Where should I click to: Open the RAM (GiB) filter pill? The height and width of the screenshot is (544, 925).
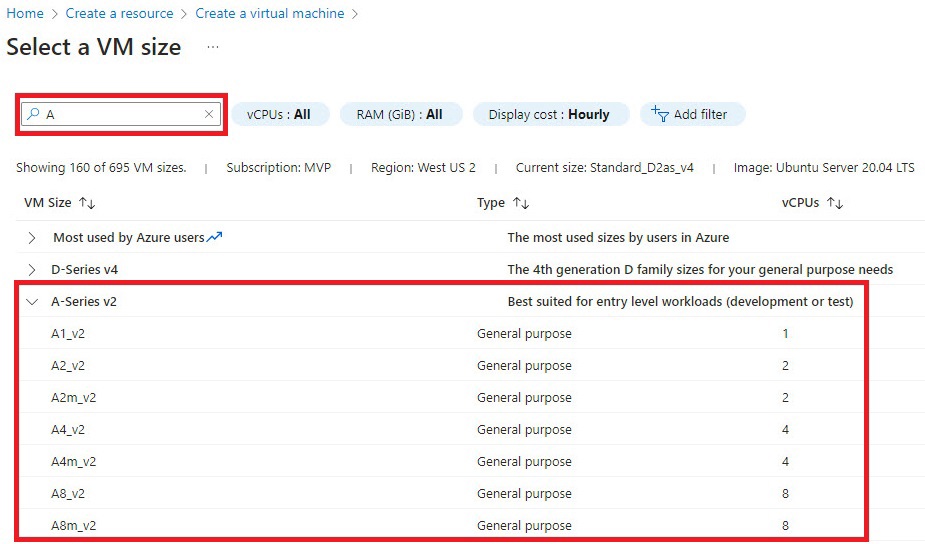[x=400, y=114]
